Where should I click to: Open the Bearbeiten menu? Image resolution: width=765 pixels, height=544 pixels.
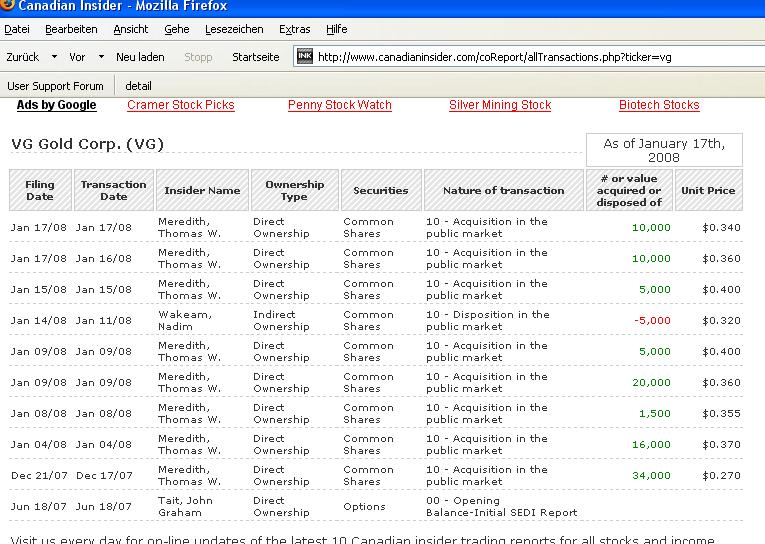(x=71, y=29)
